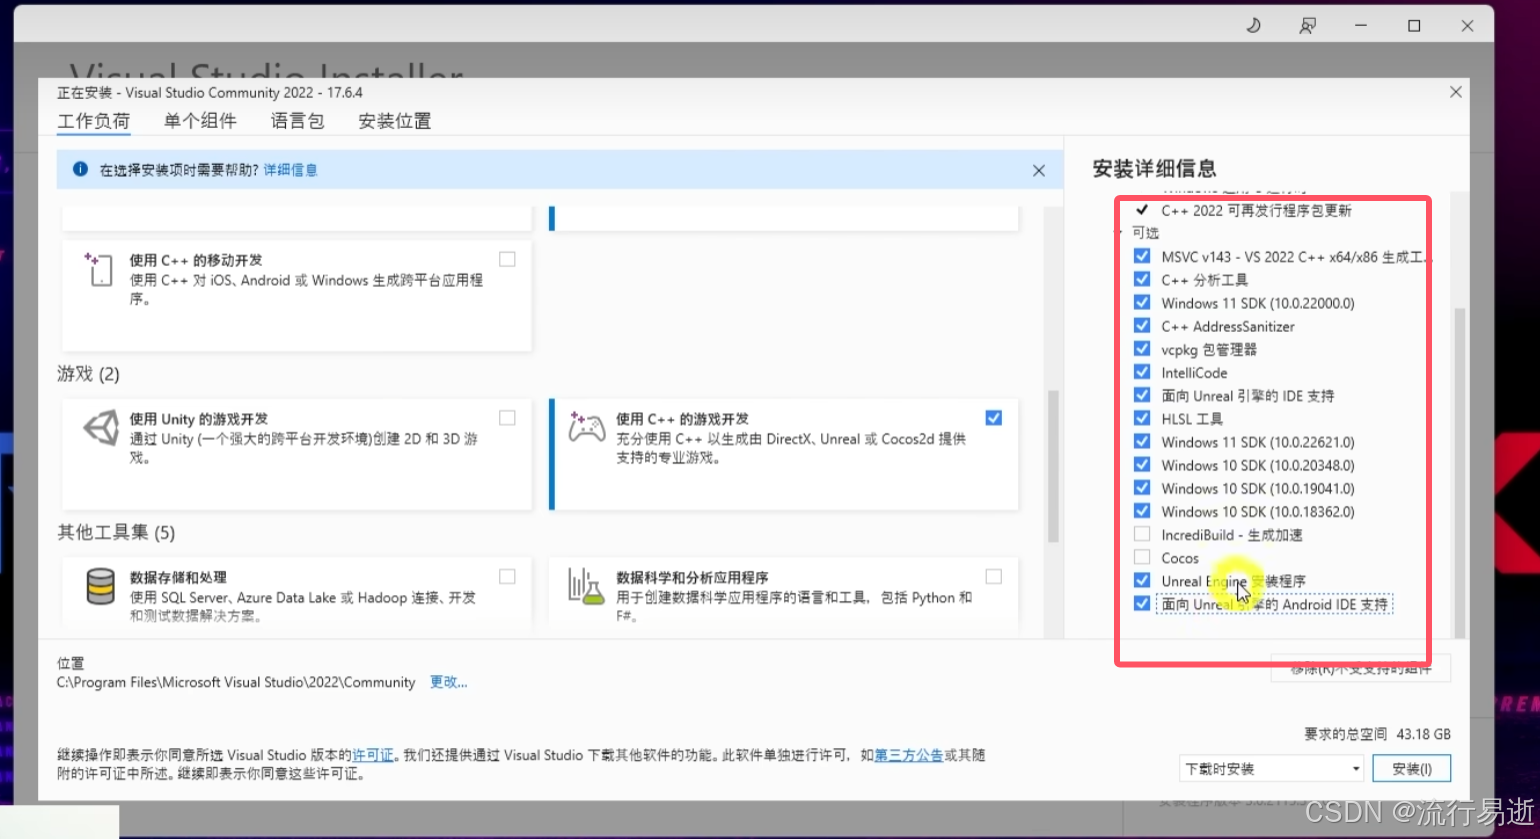This screenshot has height=839, width=1540.
Task: Open the 下载时安装 dropdown
Action: 1272,769
